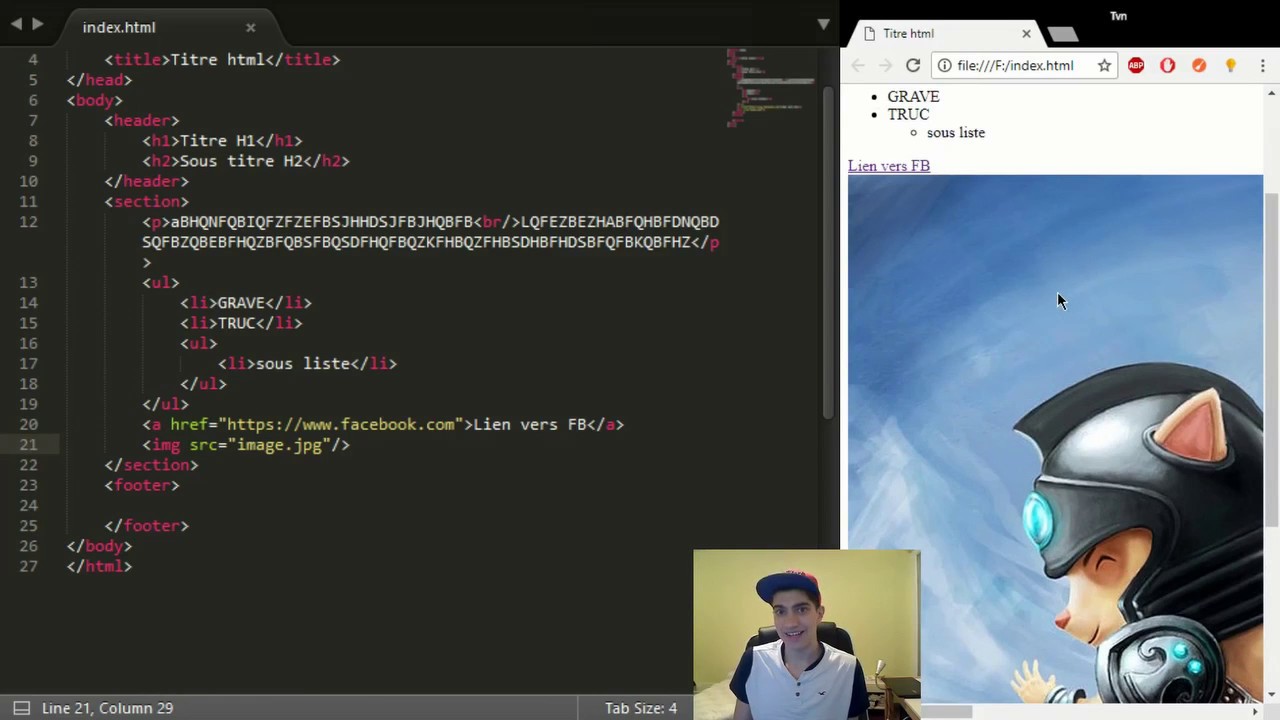Close the index.html tab in Sublime
Screen dimensions: 1280x720
tap(250, 27)
